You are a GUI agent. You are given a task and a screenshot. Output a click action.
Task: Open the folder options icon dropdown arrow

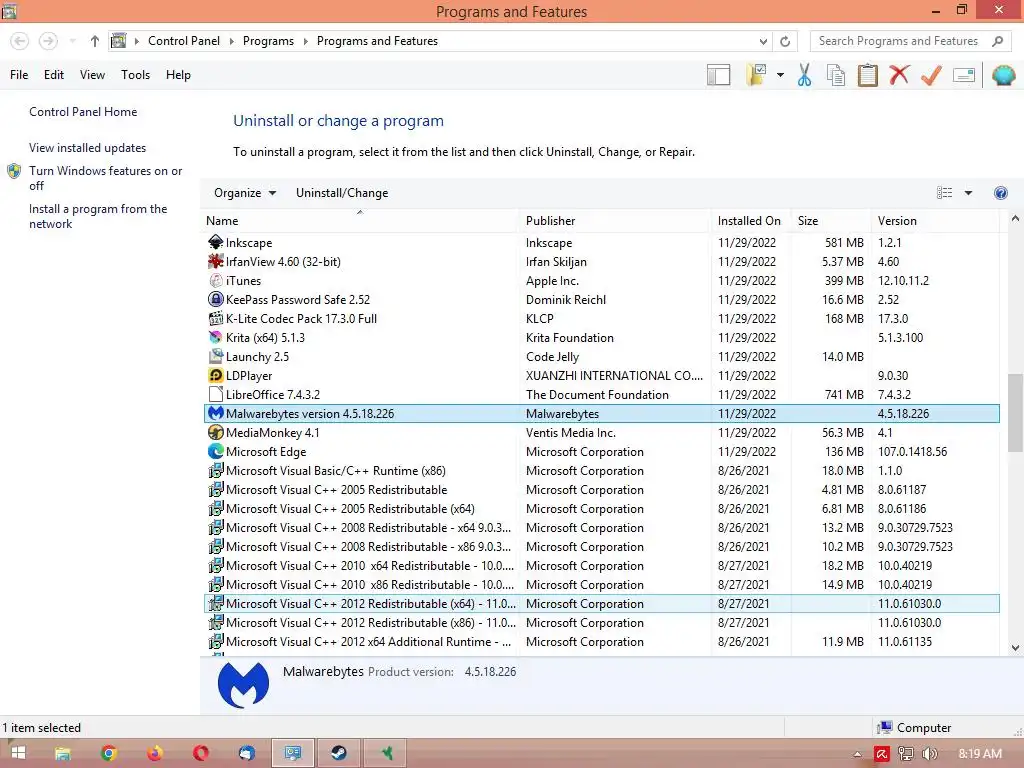[x=780, y=75]
